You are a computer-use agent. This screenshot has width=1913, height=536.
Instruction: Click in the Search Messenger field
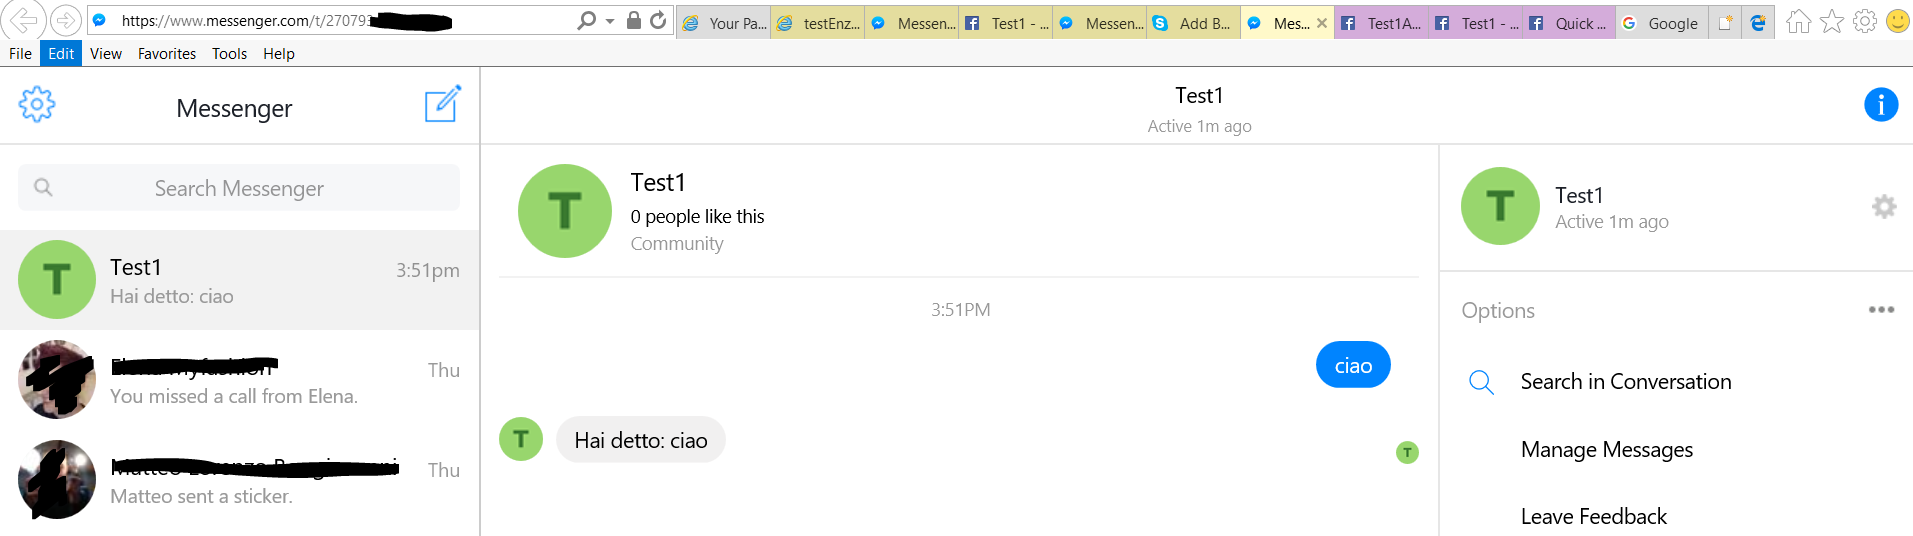(239, 188)
